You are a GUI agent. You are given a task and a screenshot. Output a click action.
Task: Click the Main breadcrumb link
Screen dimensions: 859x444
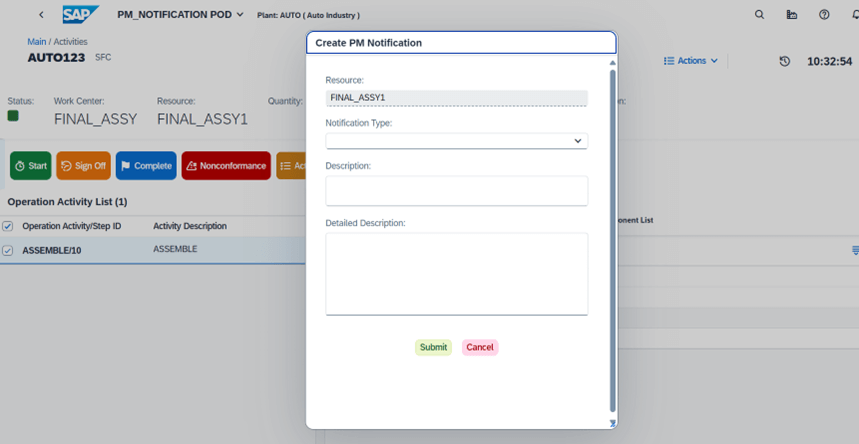click(x=37, y=42)
